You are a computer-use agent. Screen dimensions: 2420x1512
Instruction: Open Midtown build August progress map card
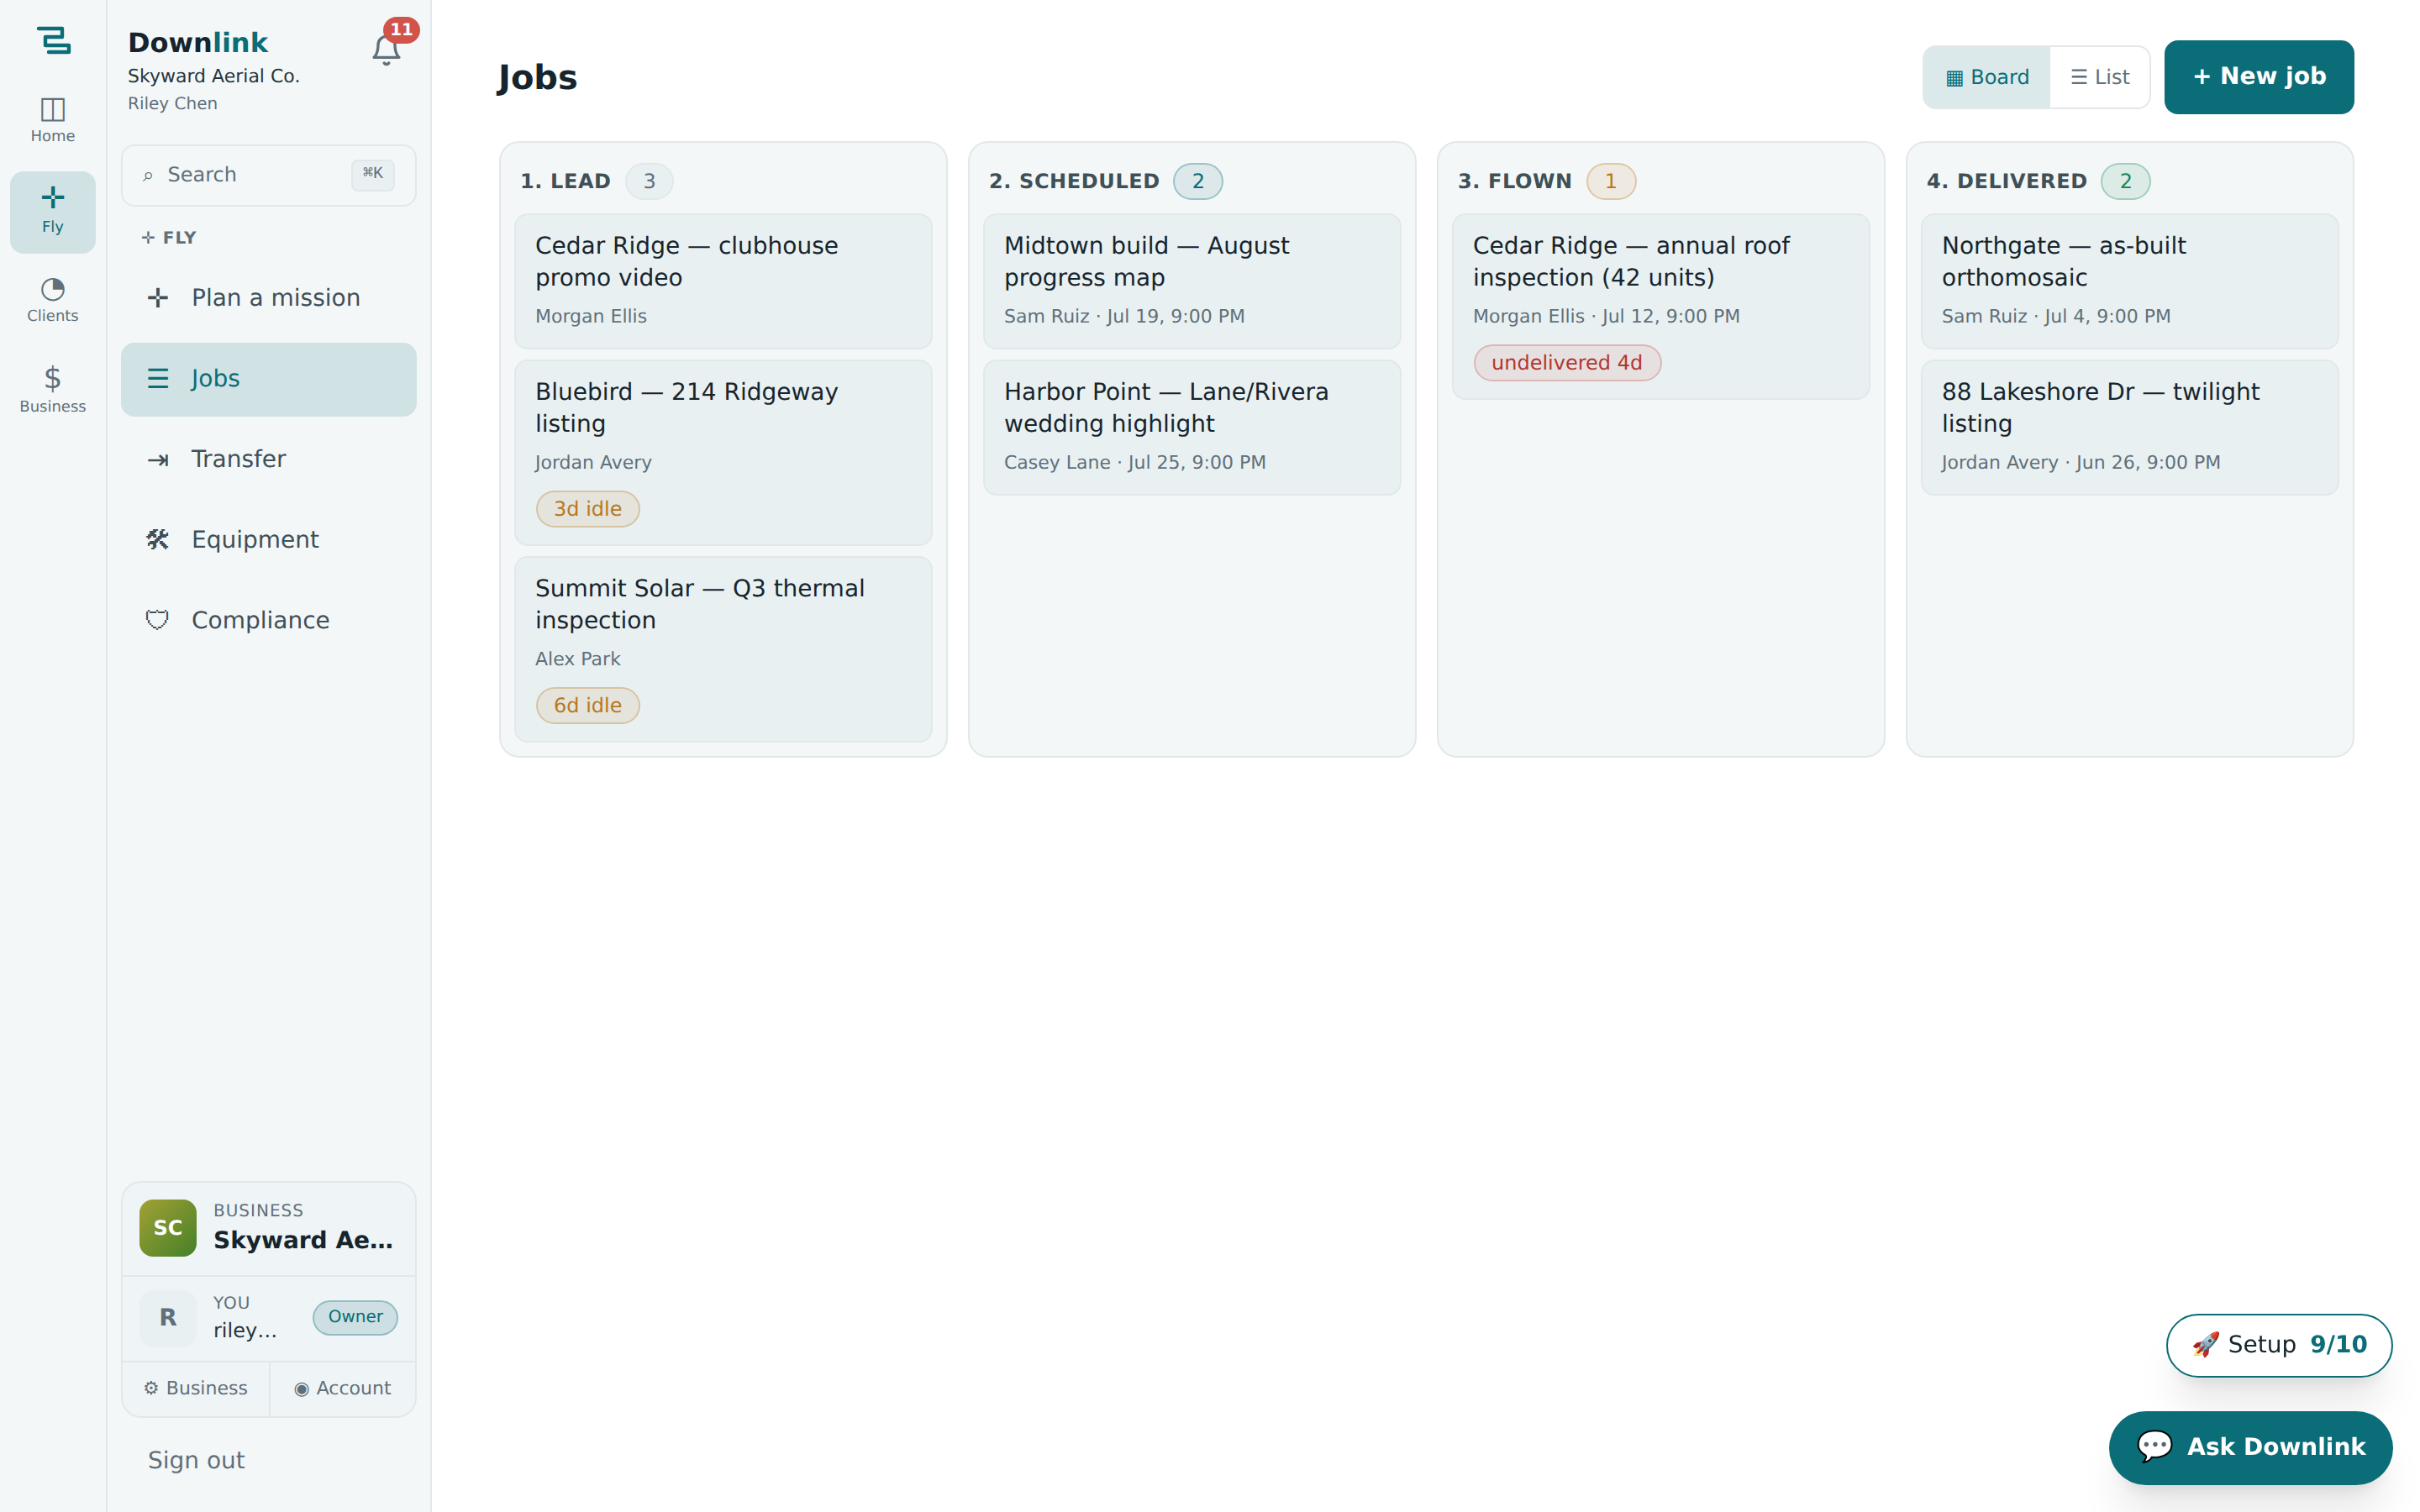click(x=1192, y=281)
